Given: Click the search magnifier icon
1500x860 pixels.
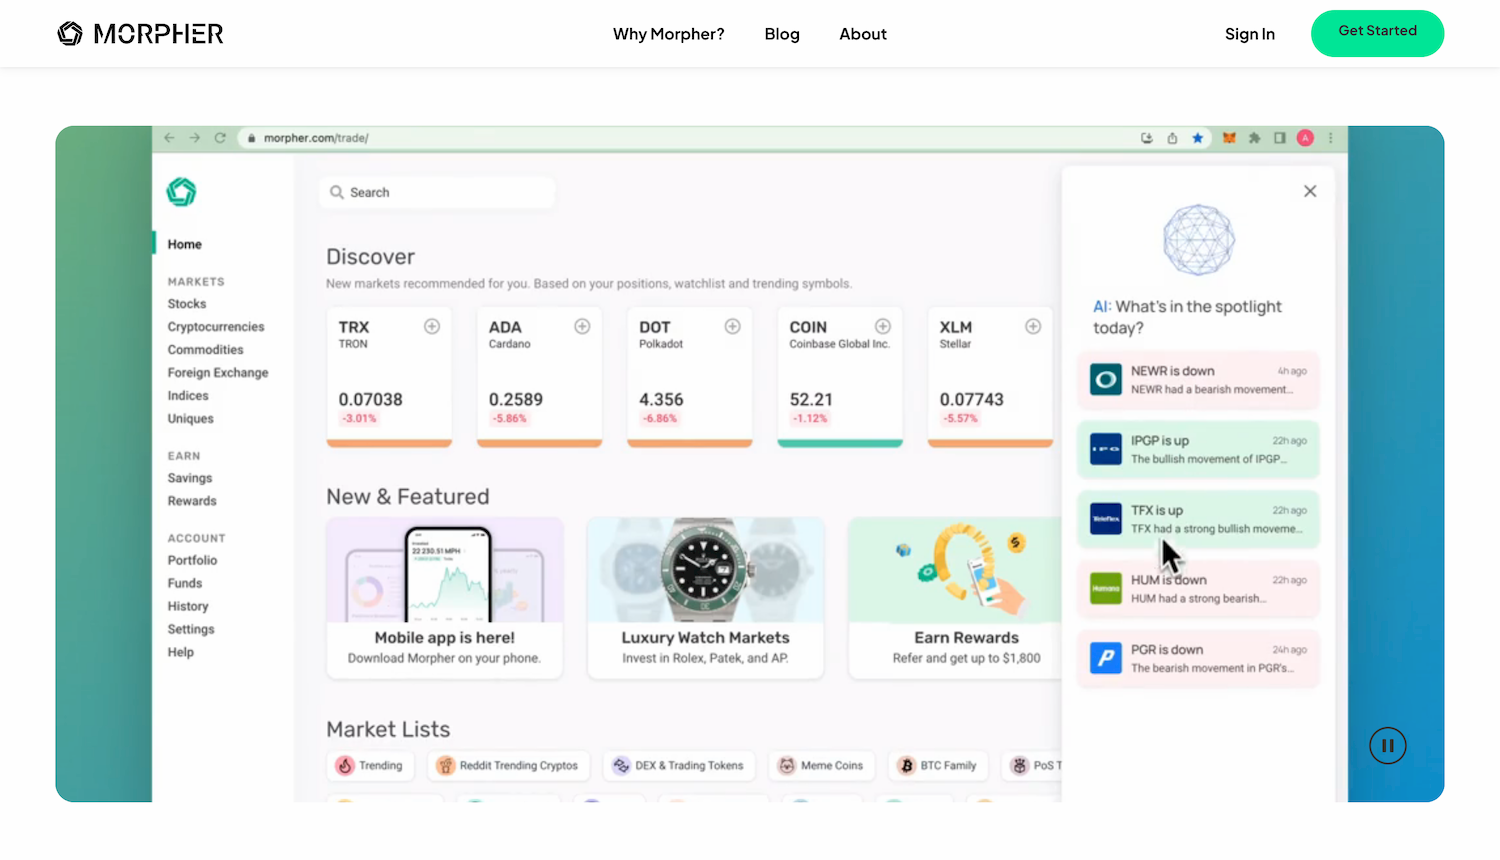Looking at the screenshot, I should pyautogui.click(x=337, y=192).
